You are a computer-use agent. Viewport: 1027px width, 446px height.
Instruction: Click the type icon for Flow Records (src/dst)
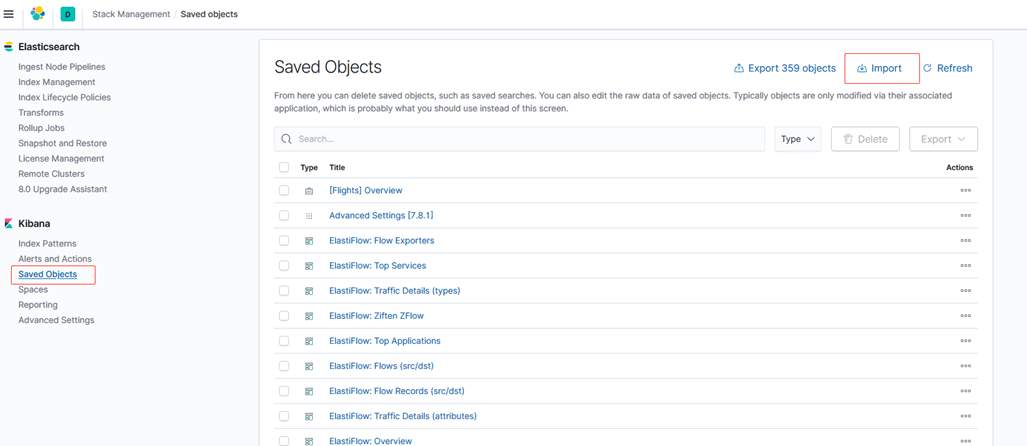point(309,391)
